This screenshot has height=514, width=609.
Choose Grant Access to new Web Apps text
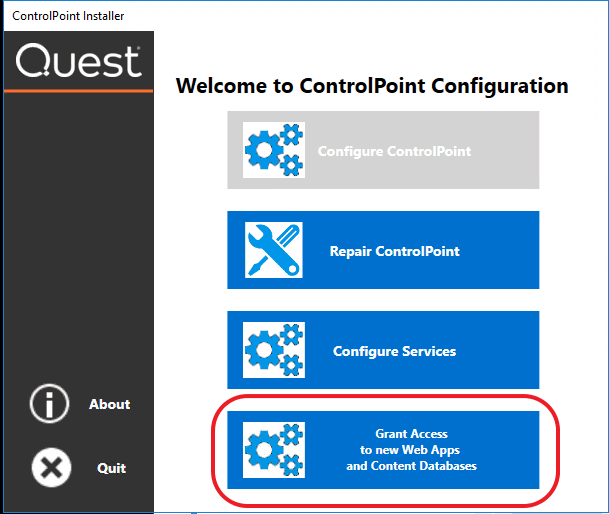pos(411,450)
